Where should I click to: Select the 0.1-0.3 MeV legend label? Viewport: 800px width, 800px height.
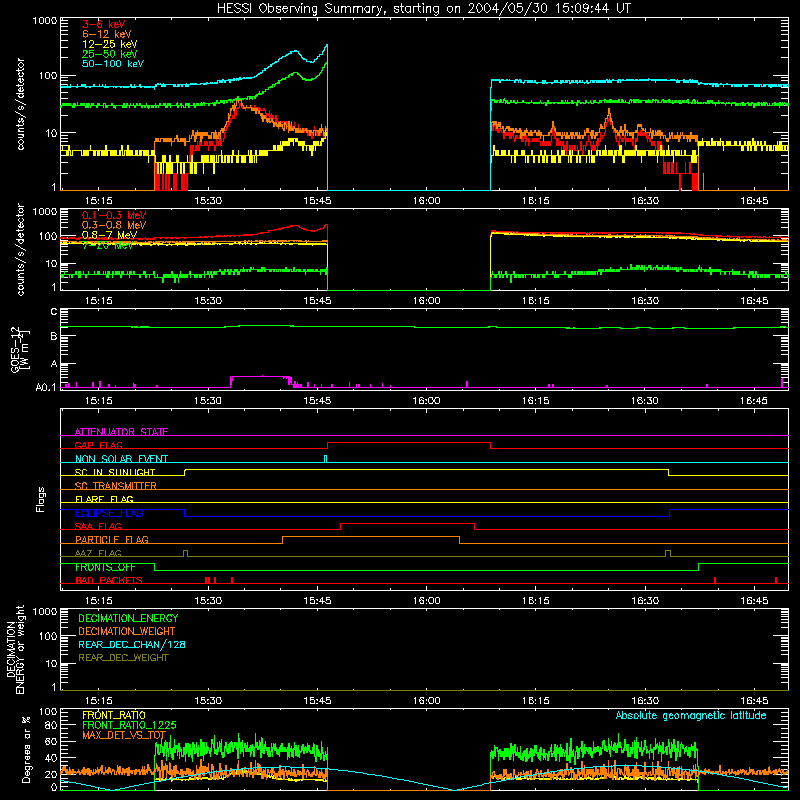click(114, 215)
